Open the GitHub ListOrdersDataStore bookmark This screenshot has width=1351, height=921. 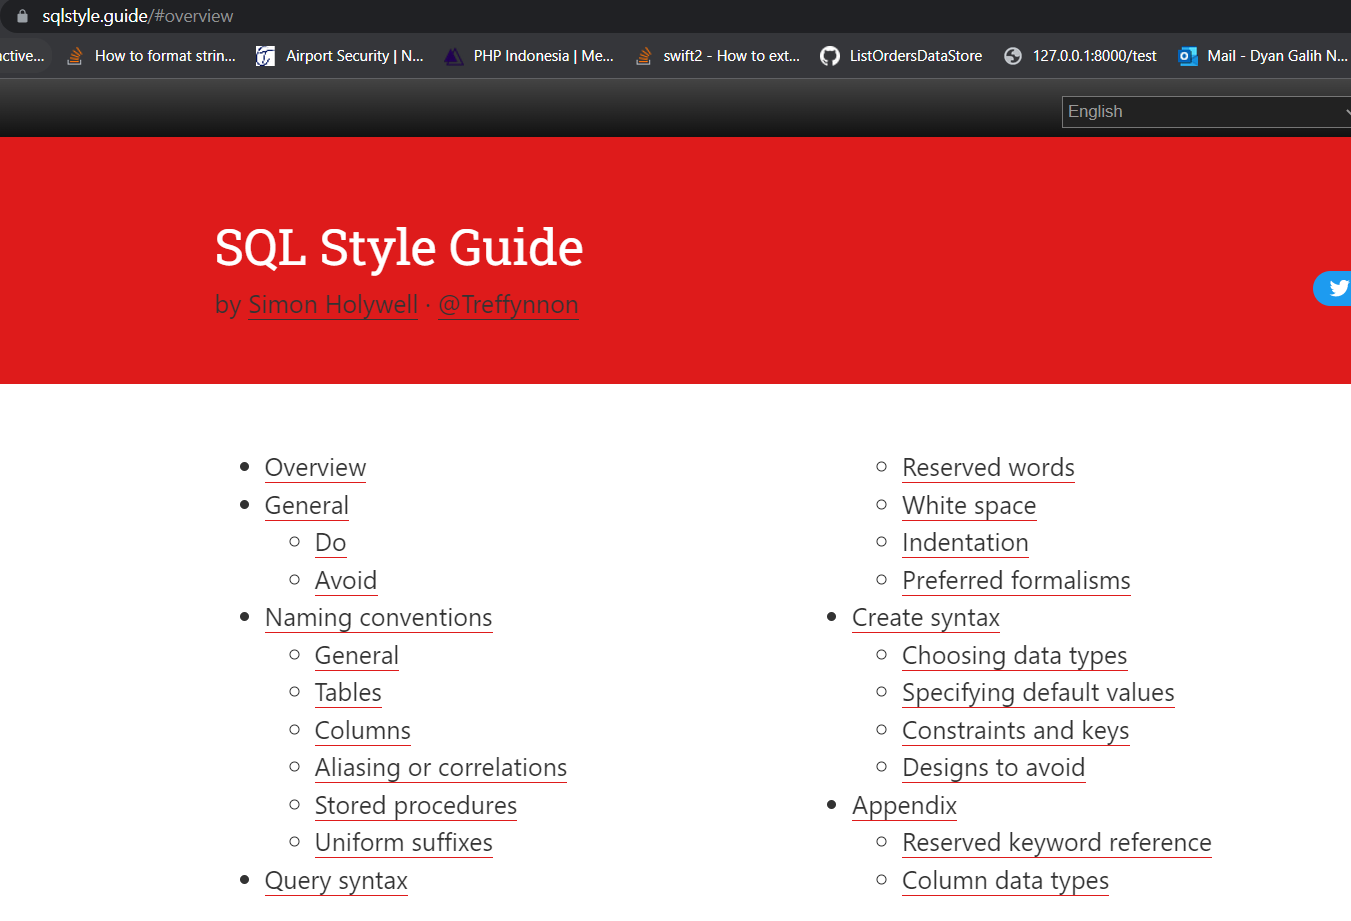click(901, 56)
